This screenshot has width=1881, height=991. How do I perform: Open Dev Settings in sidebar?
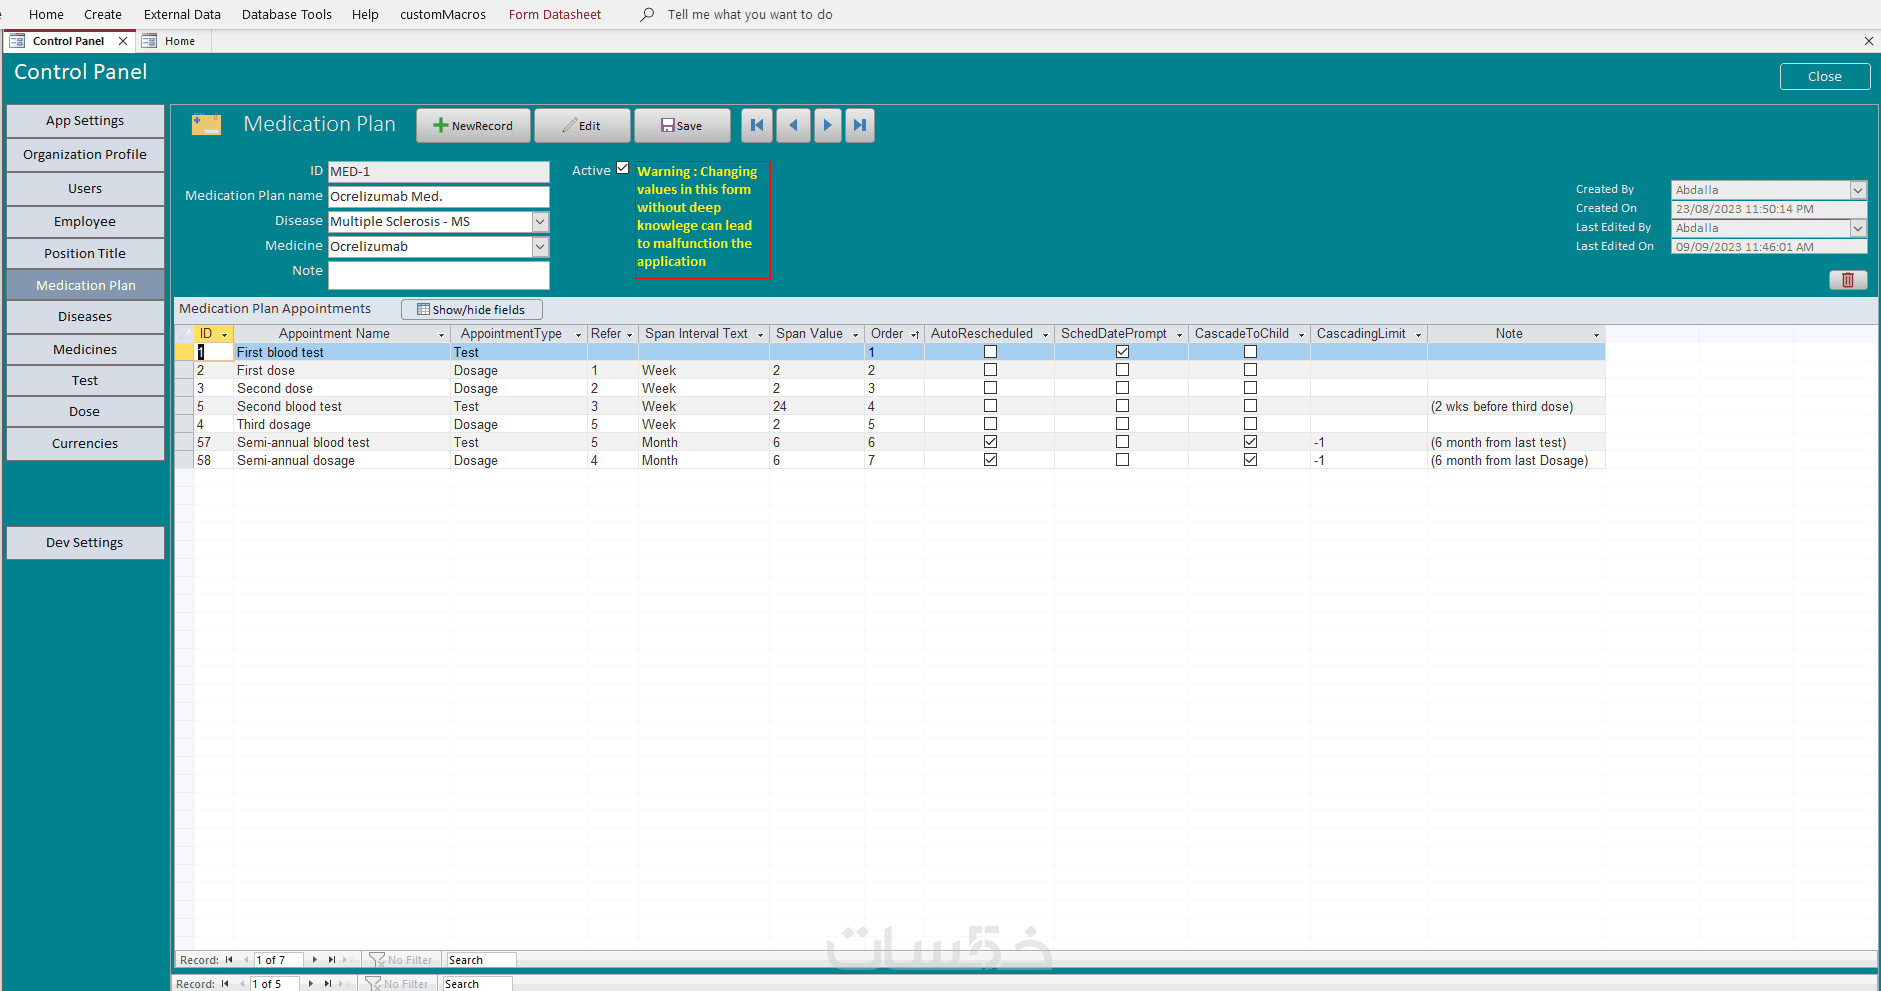[x=85, y=543]
